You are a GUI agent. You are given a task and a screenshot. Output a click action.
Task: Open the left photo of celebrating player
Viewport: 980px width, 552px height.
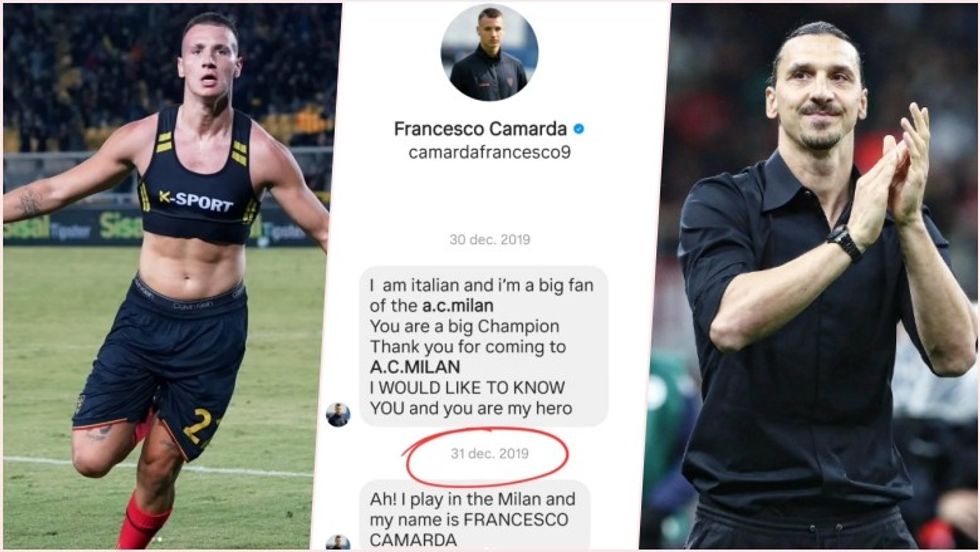pos(166,276)
